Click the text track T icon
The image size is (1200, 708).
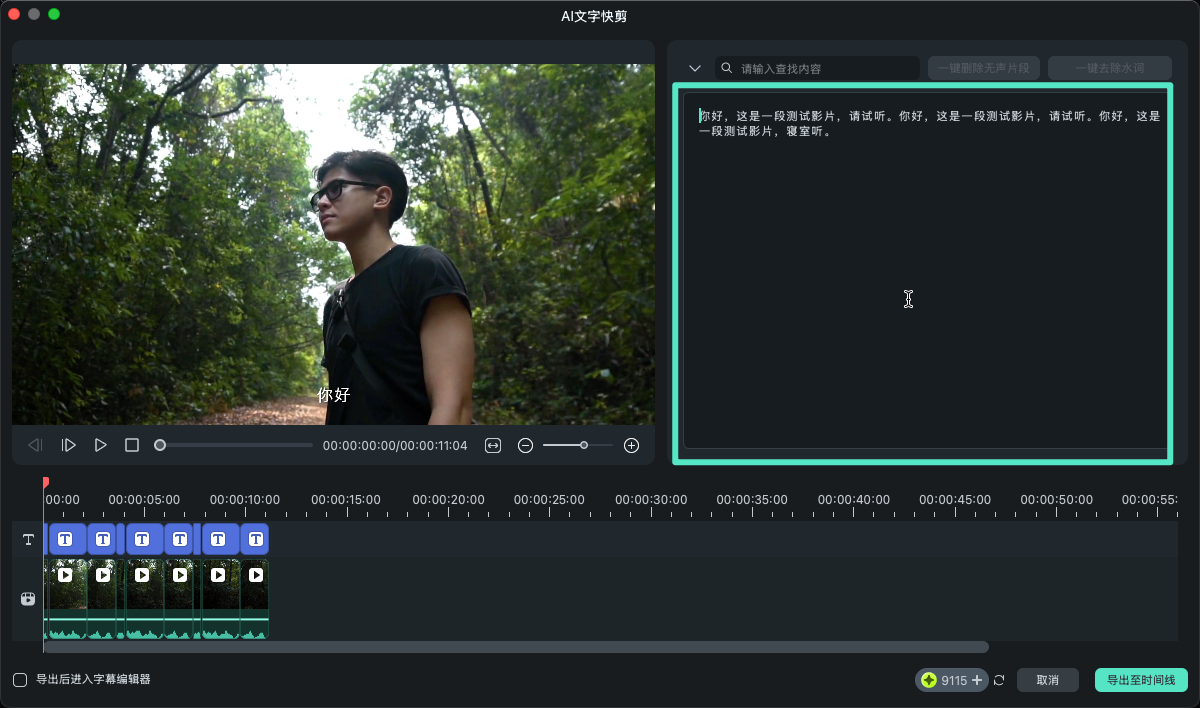(x=28, y=539)
